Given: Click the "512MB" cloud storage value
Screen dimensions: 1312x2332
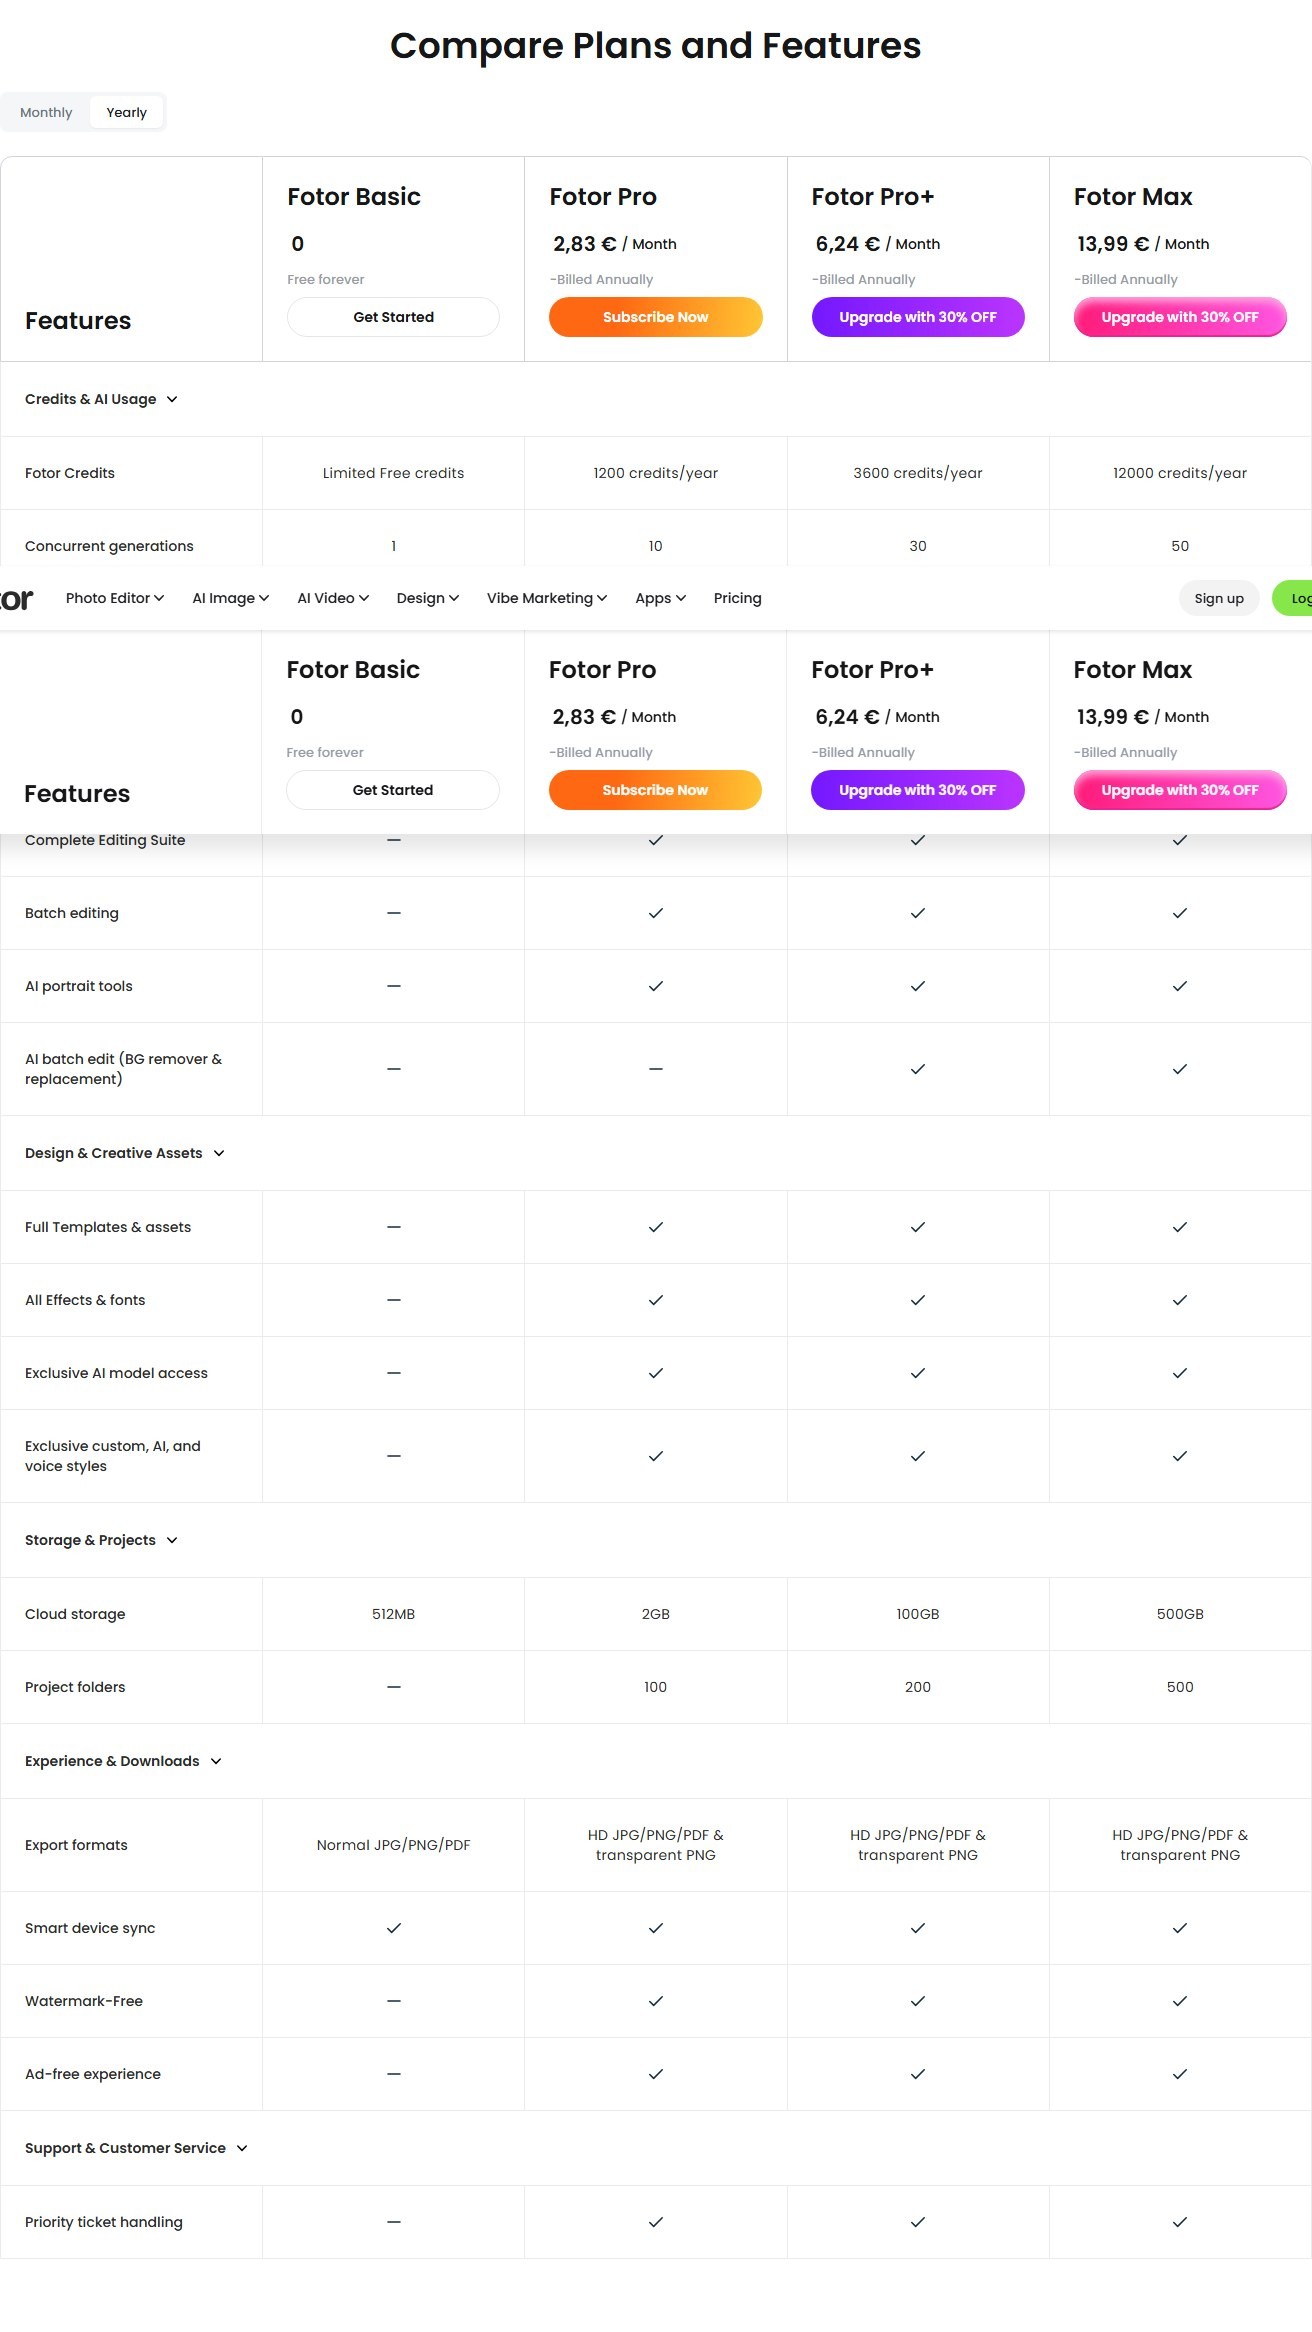Looking at the screenshot, I should 393,1614.
